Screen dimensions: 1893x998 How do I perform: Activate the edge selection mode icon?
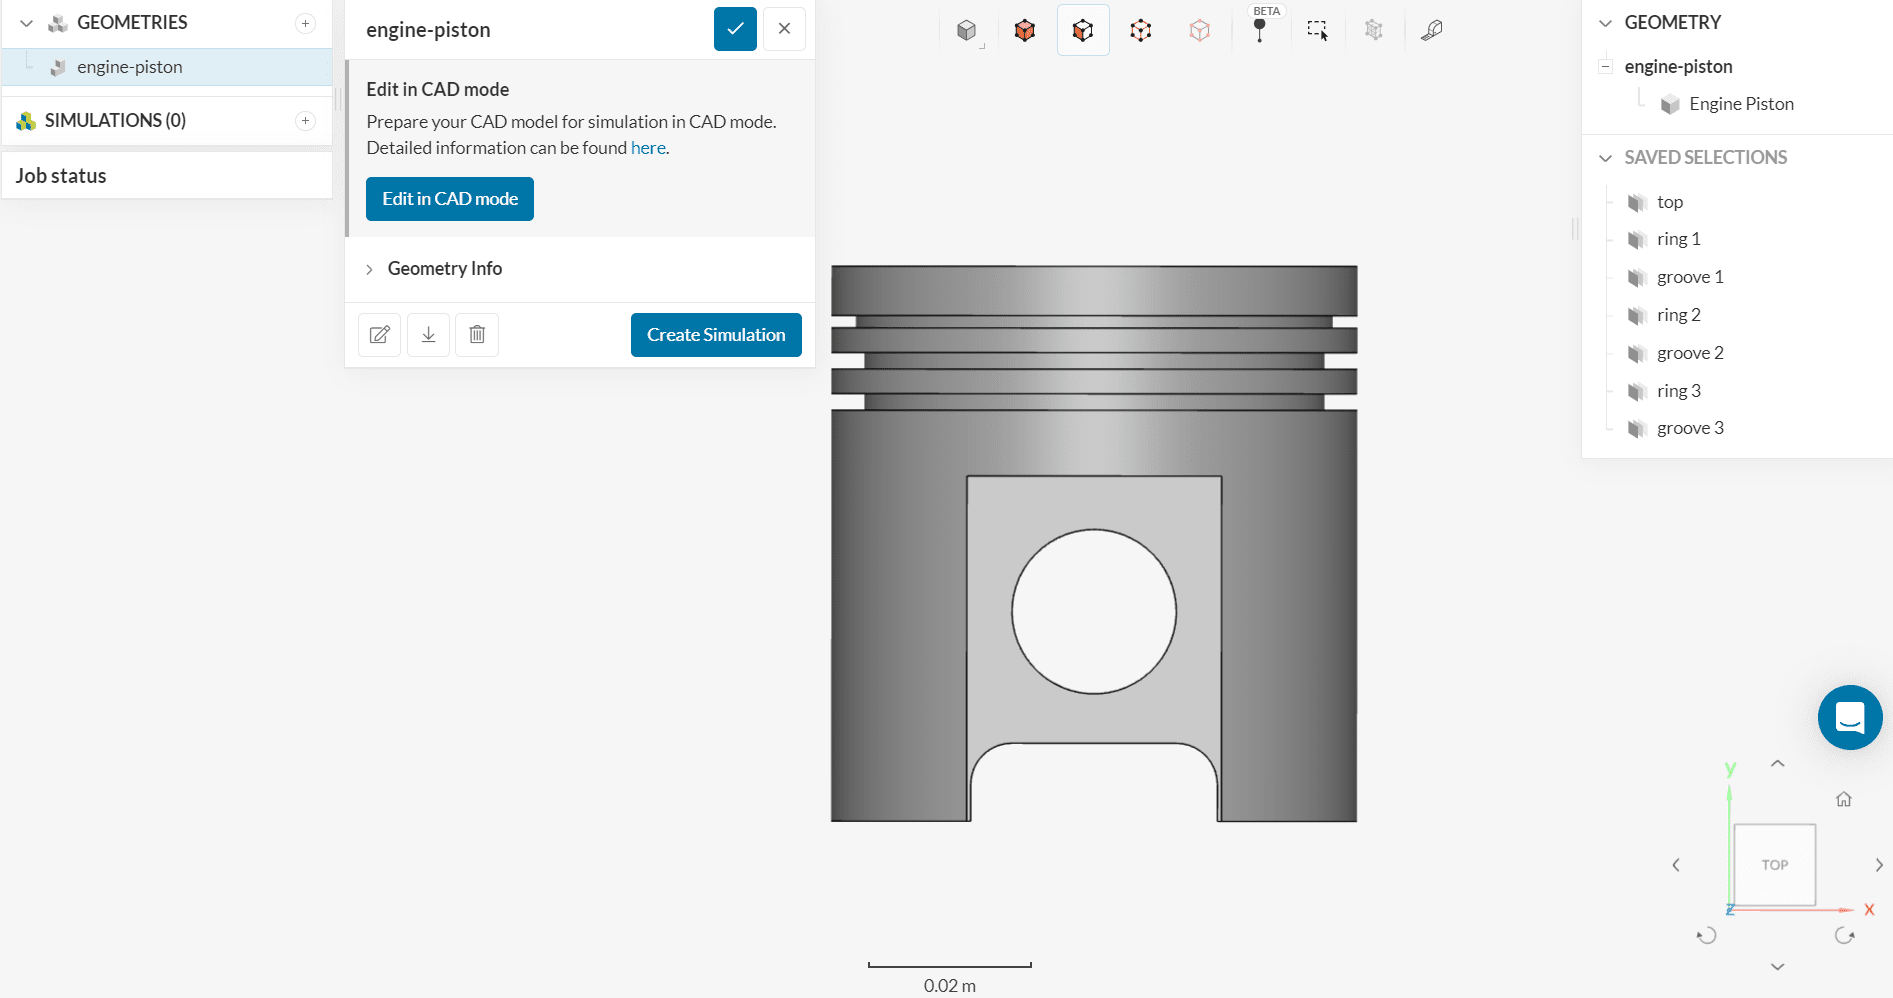(1141, 30)
